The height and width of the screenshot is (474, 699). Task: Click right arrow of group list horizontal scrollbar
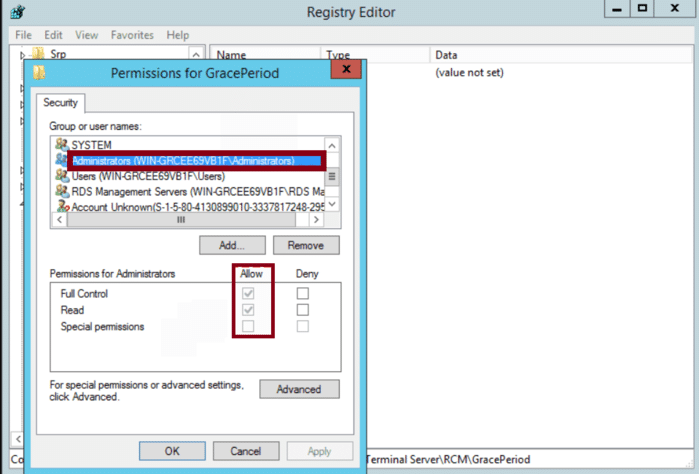[316, 219]
